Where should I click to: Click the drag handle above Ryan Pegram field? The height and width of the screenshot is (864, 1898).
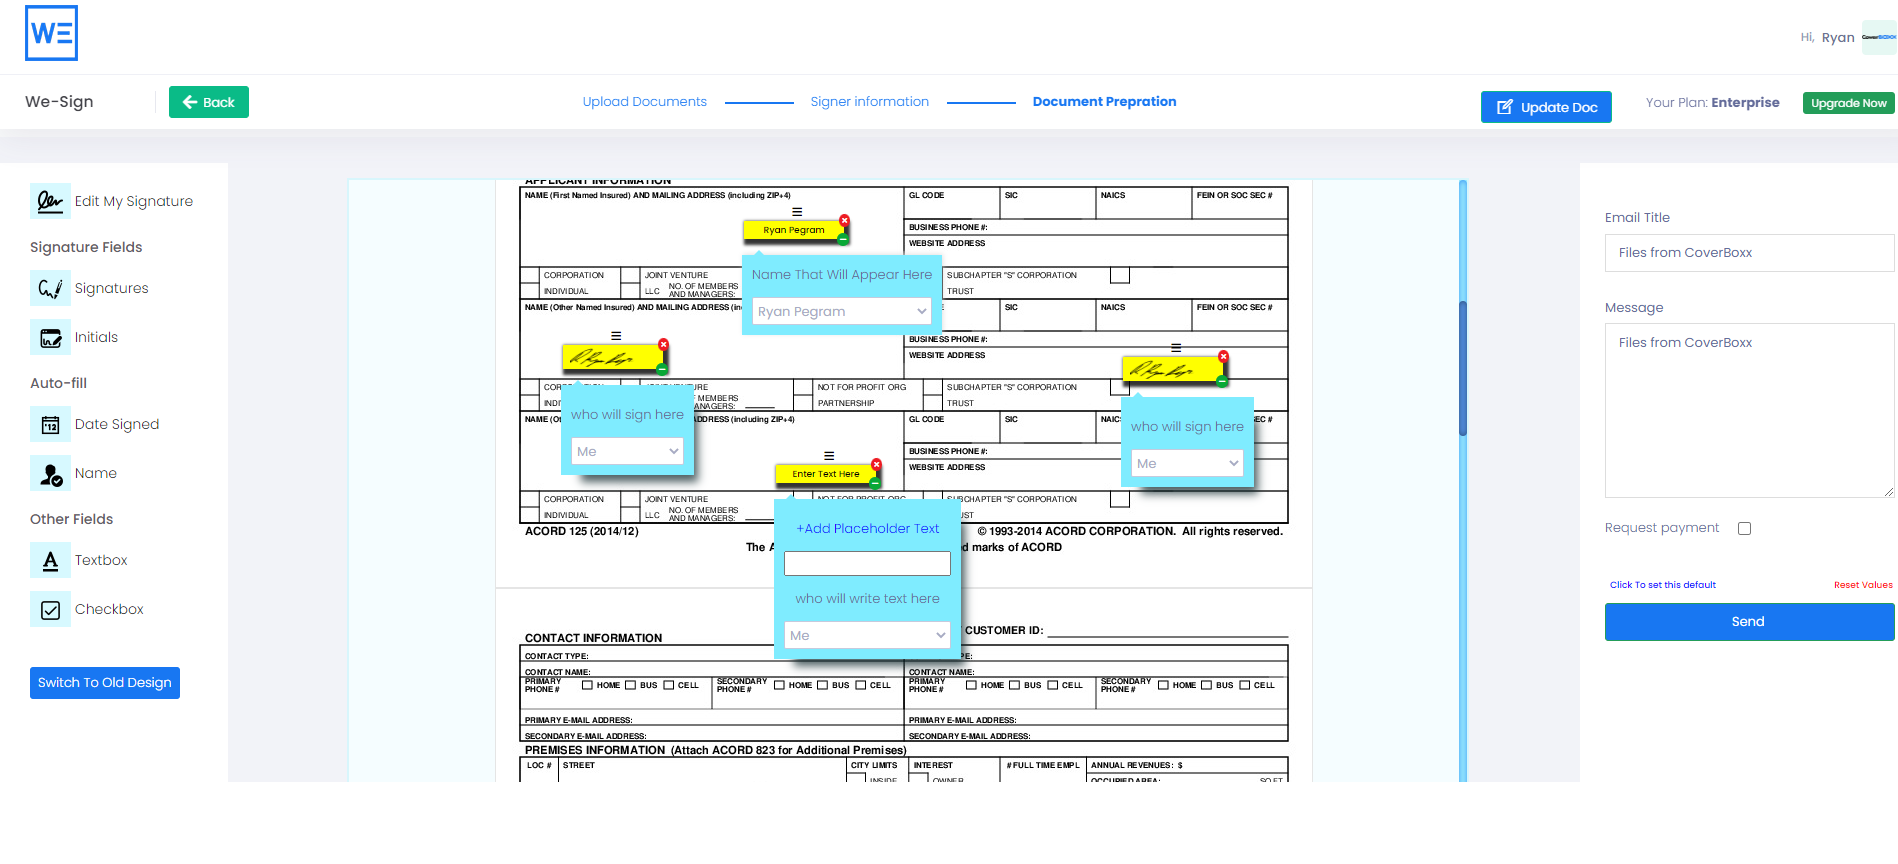pyautogui.click(x=797, y=212)
